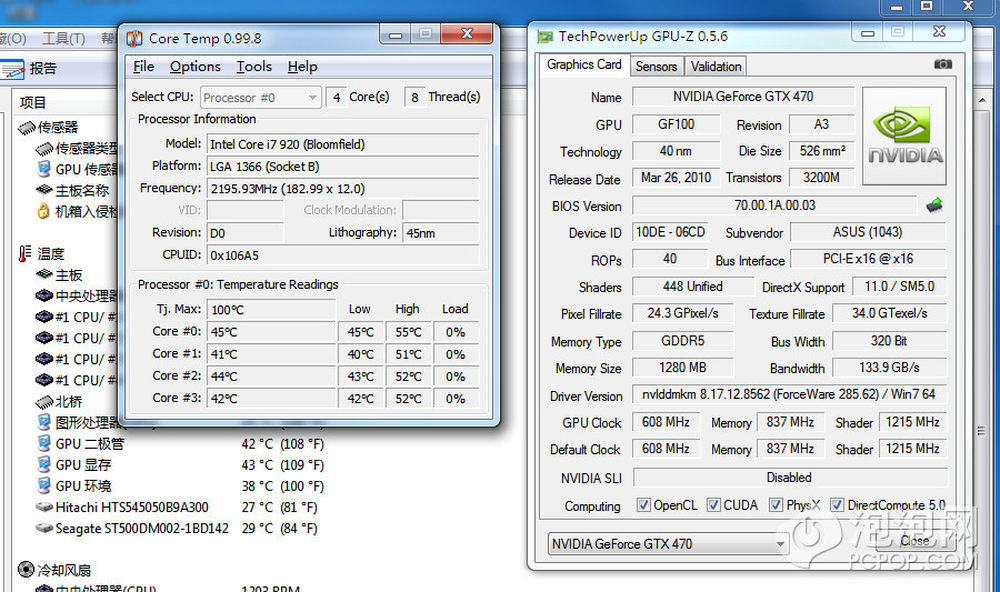This screenshot has height=592, width=1000.
Task: Click the BIOS Version field 70.00.1A.00.03
Action: pos(774,205)
